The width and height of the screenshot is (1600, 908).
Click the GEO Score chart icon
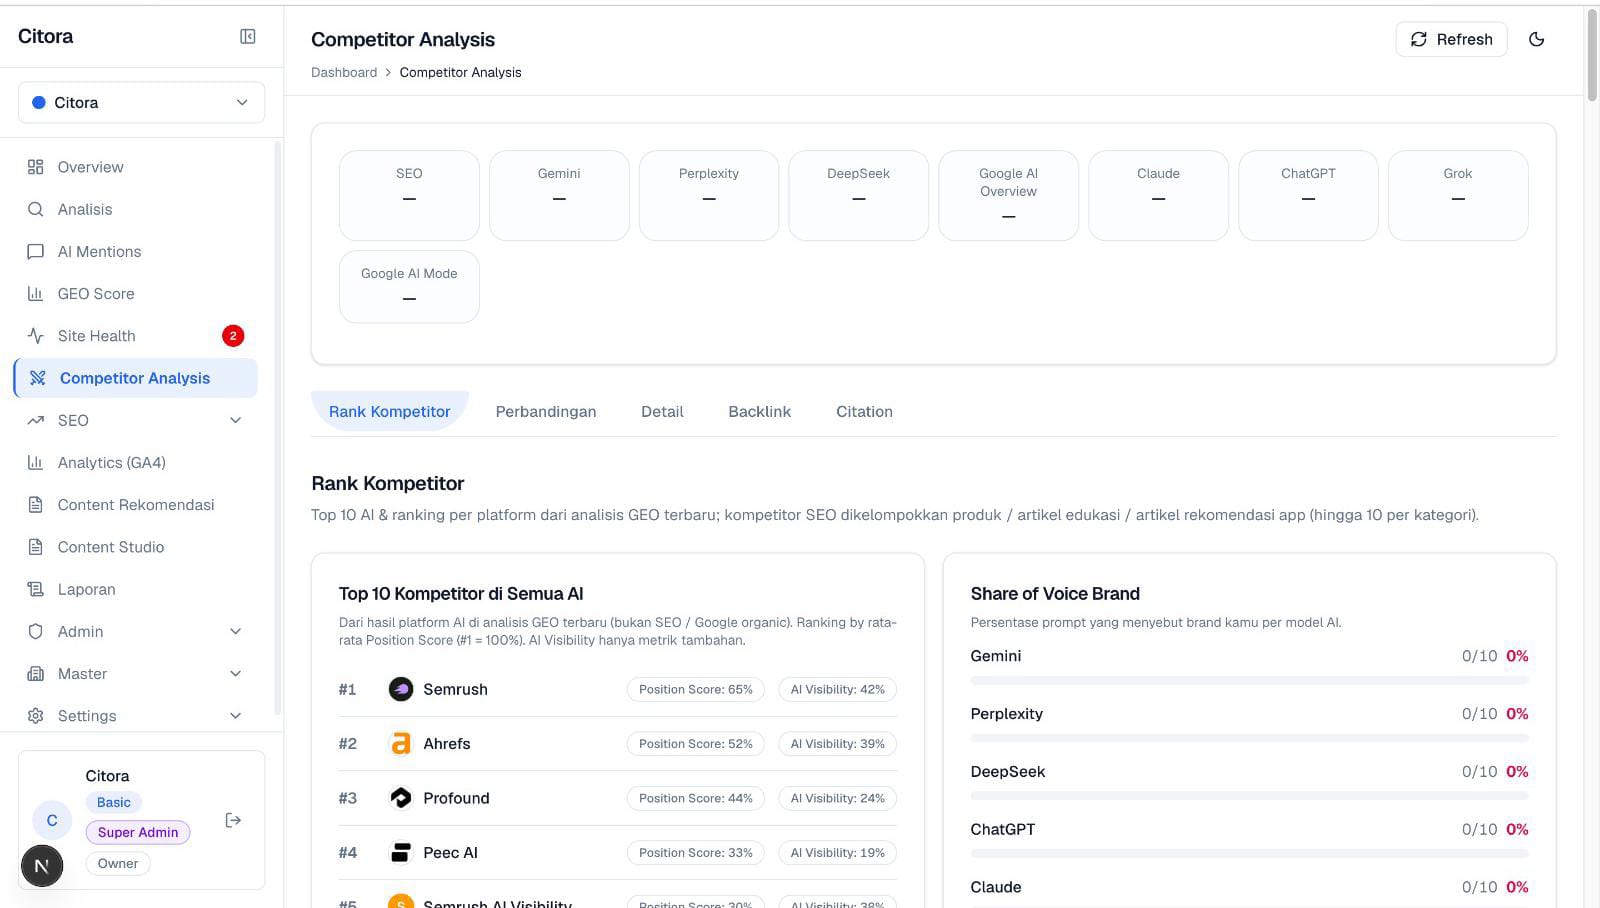(36, 294)
